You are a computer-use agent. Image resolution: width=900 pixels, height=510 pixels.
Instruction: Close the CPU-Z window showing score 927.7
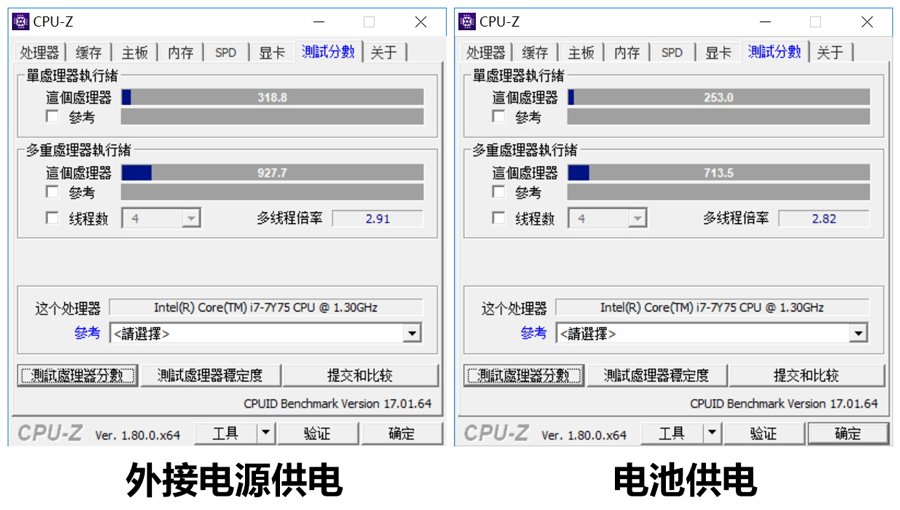[x=420, y=21]
